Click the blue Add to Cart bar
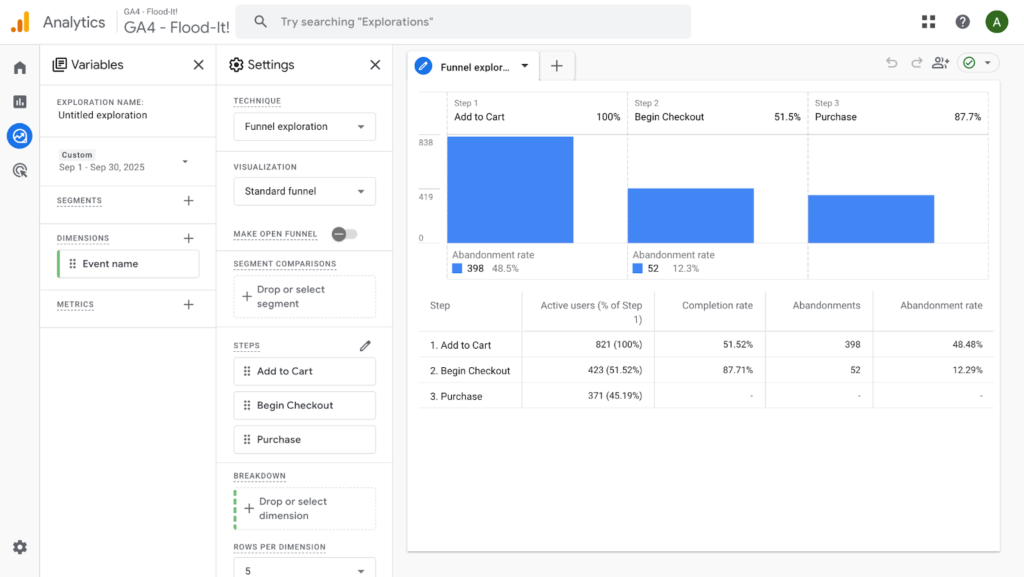 pyautogui.click(x=510, y=190)
